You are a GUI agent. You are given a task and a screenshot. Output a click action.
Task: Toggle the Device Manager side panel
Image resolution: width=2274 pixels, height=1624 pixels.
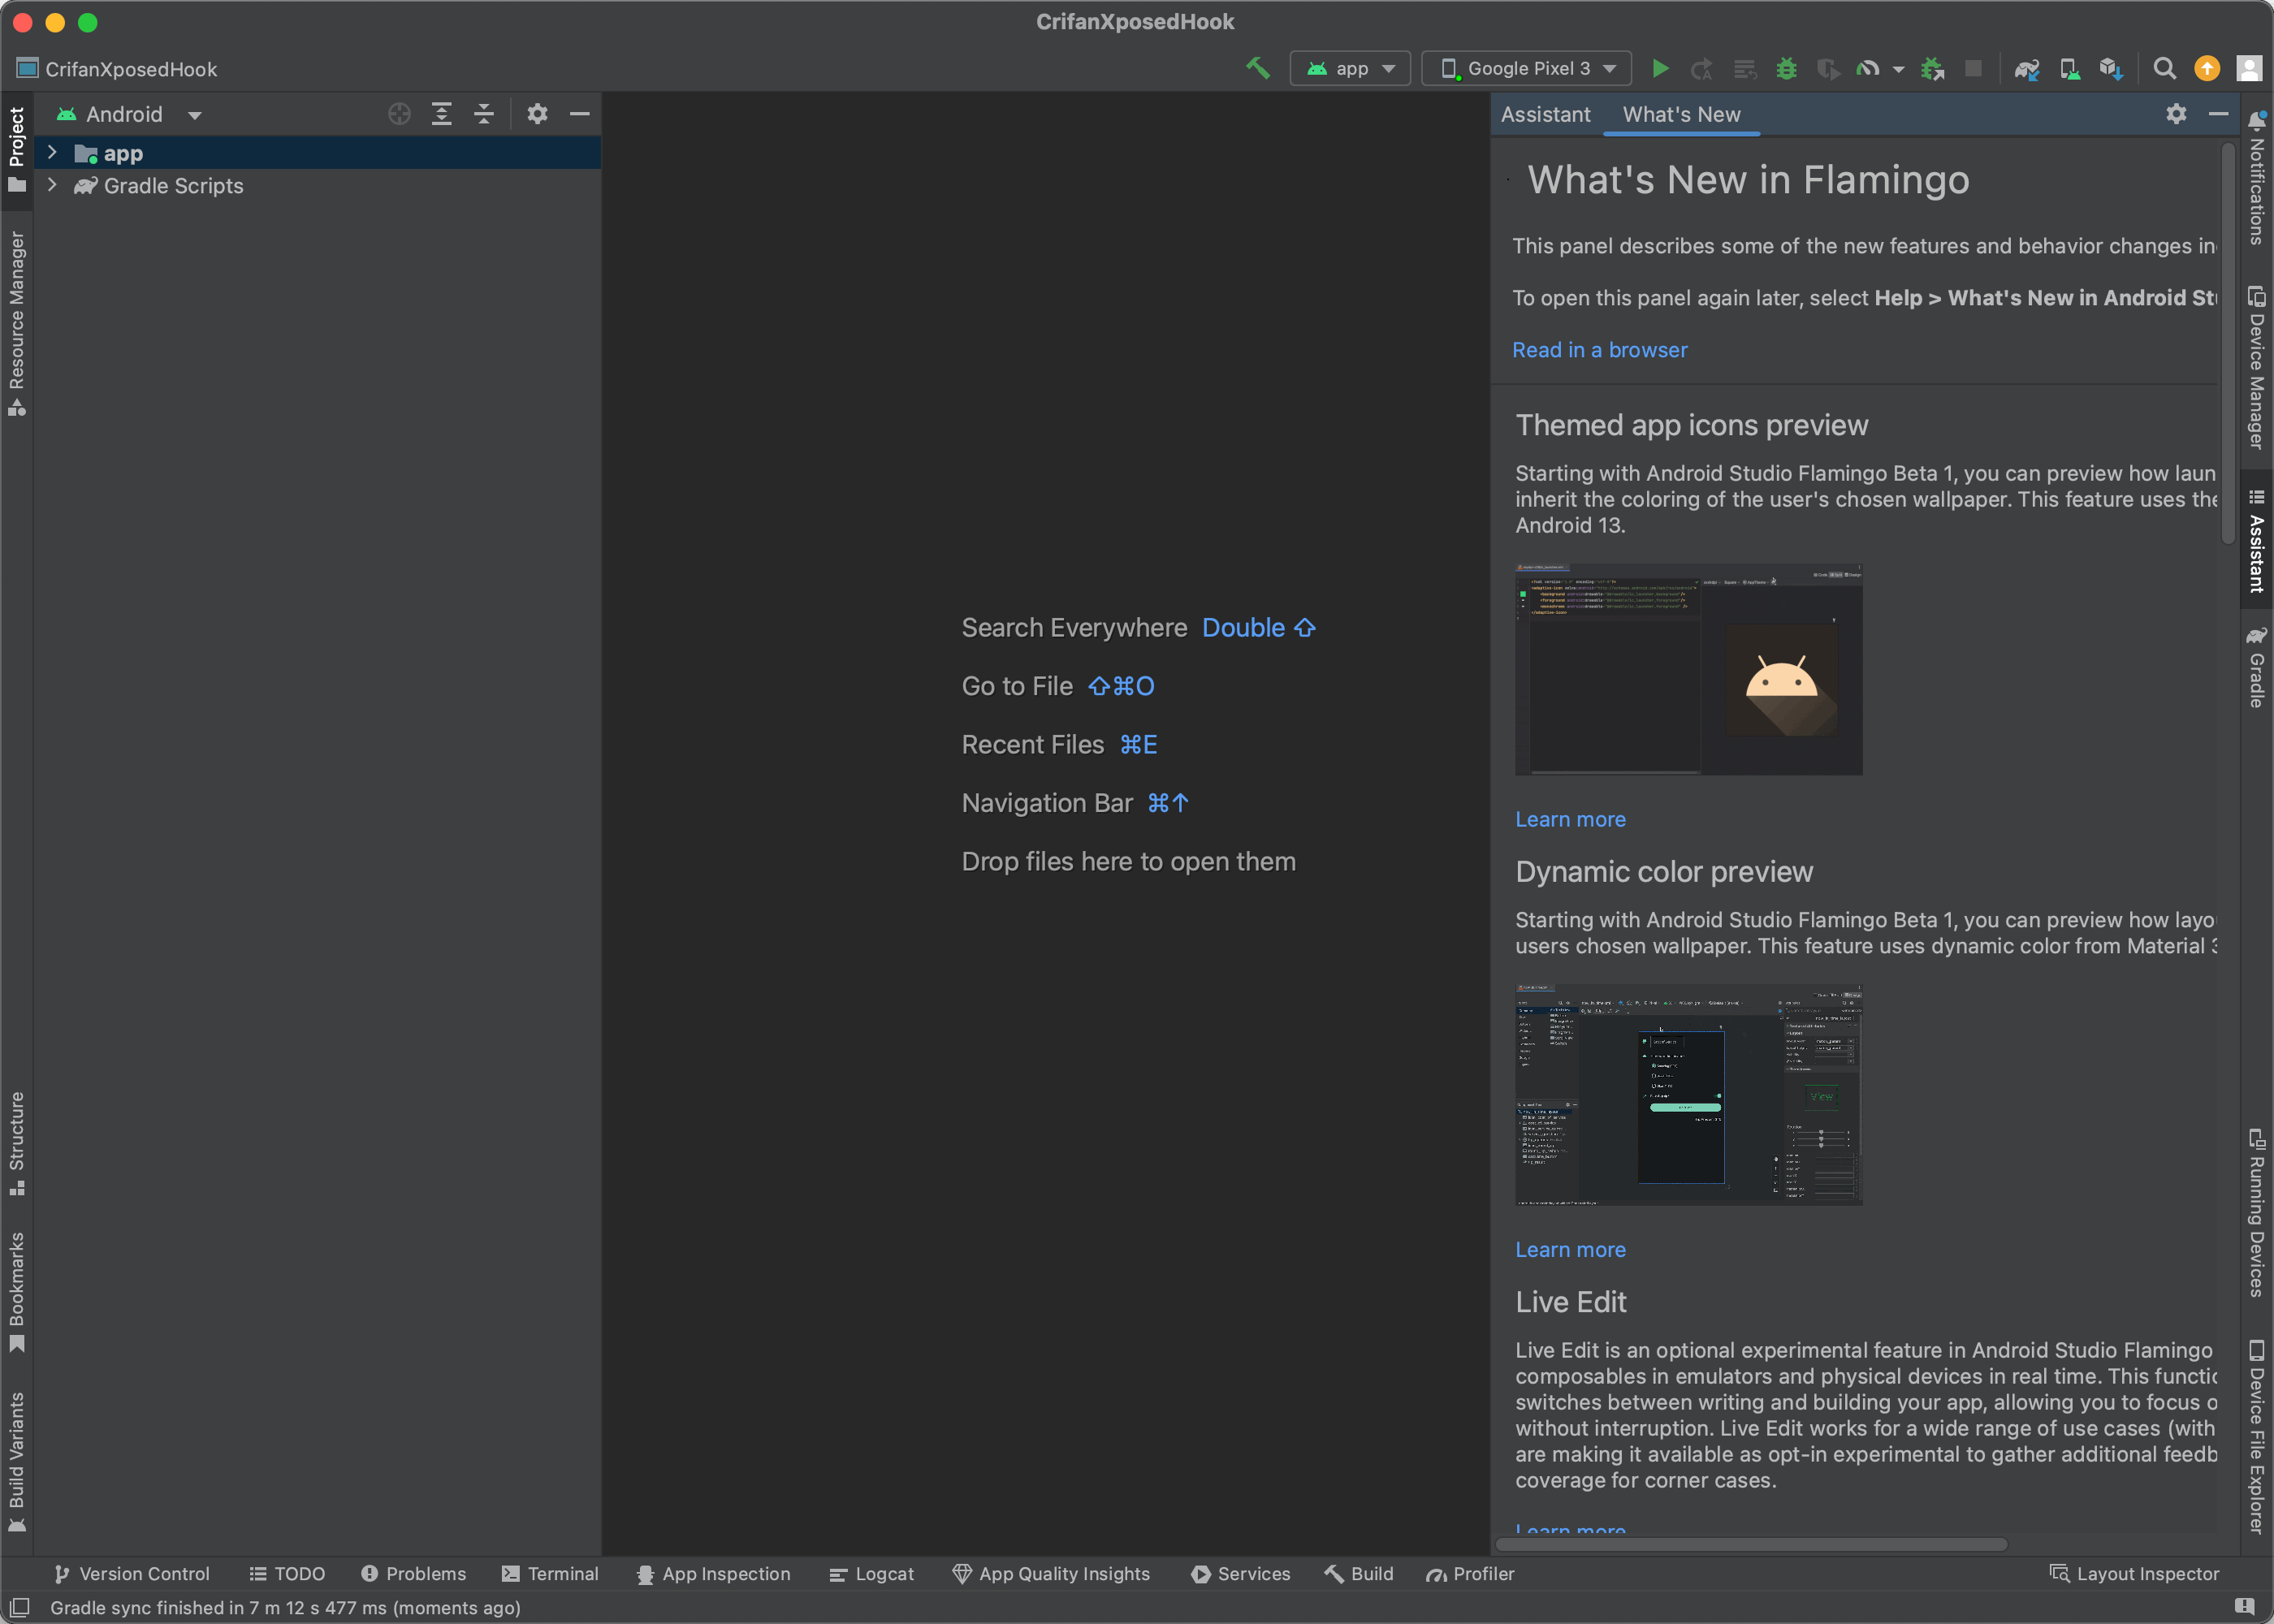coord(2256,367)
